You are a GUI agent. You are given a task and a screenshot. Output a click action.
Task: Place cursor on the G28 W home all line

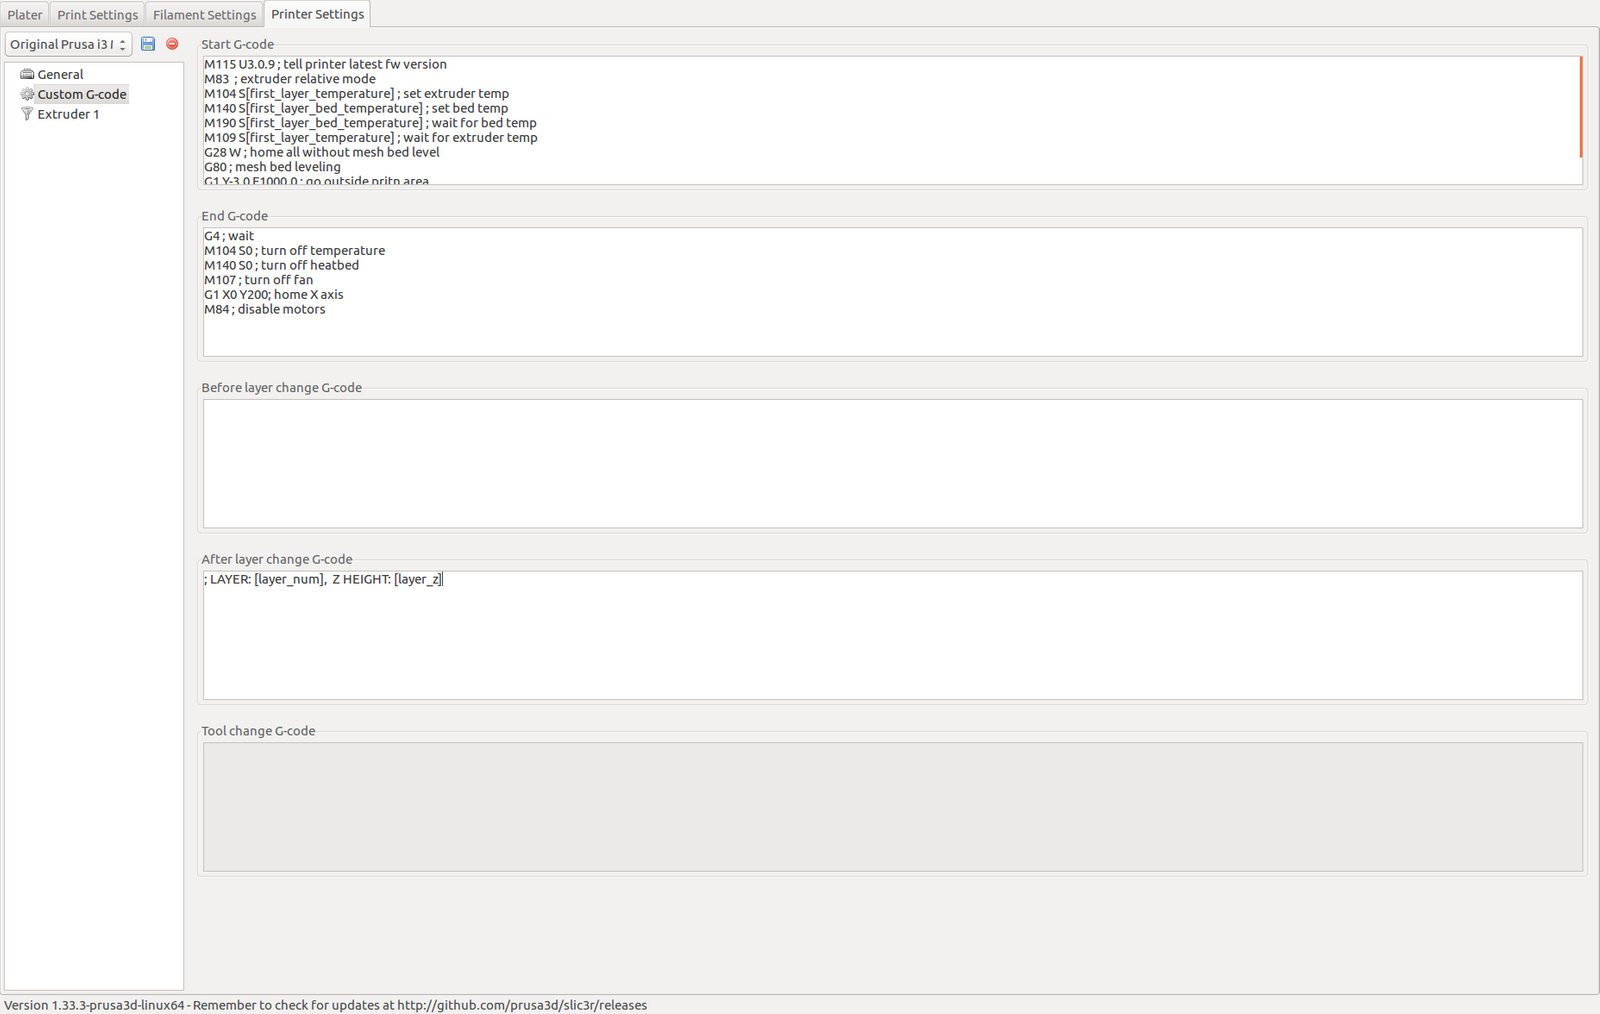pyautogui.click(x=322, y=152)
